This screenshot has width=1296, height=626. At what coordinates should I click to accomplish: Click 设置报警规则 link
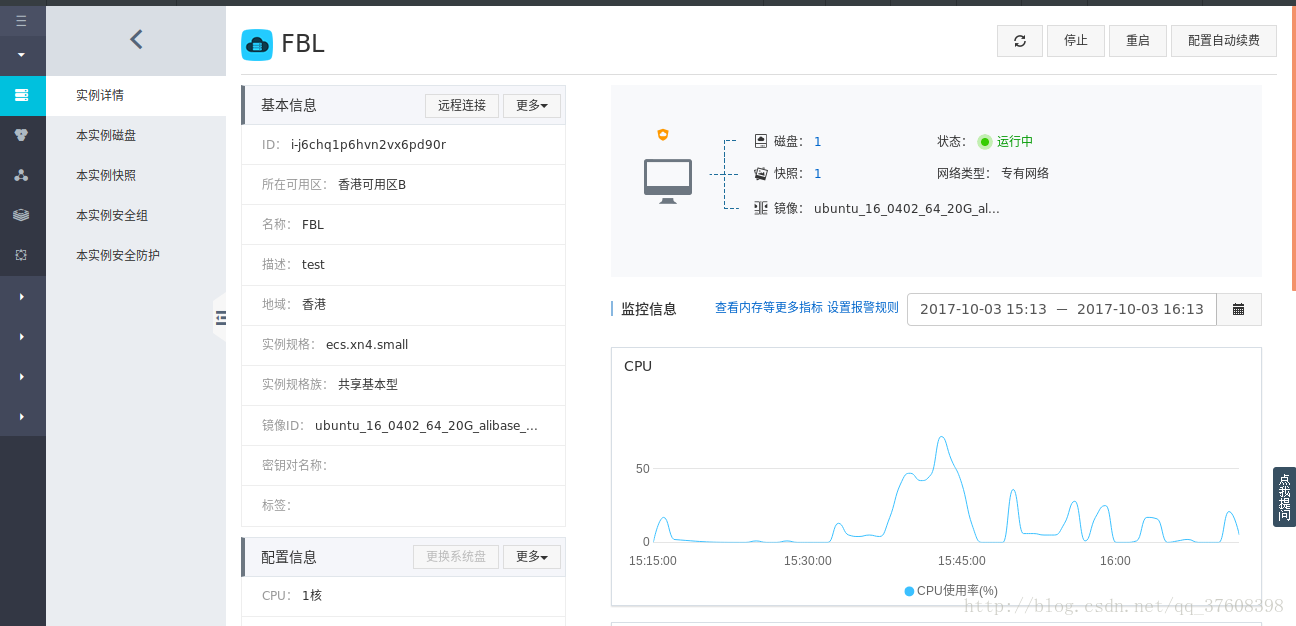tap(862, 308)
